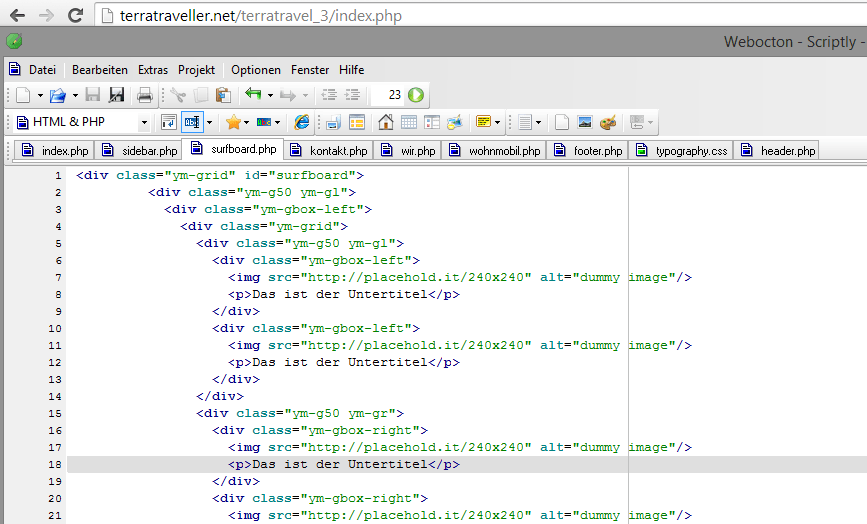Click the insert table grid icon

[x=409, y=122]
